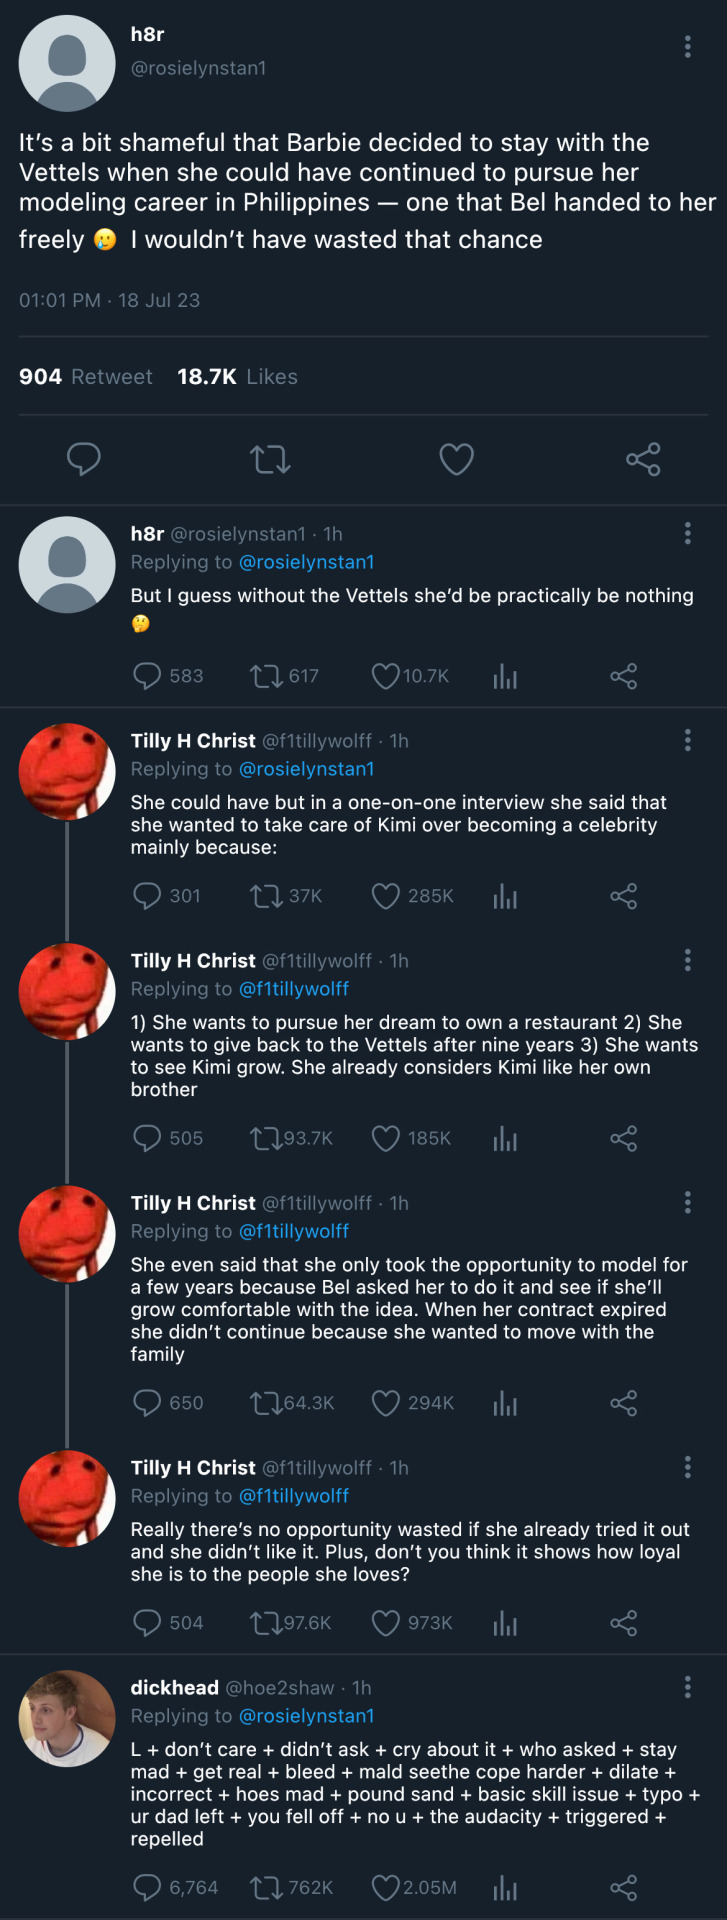This screenshot has width=727, height=1920.
Task: Open the 904 Retweet list
Action: pos(86,377)
